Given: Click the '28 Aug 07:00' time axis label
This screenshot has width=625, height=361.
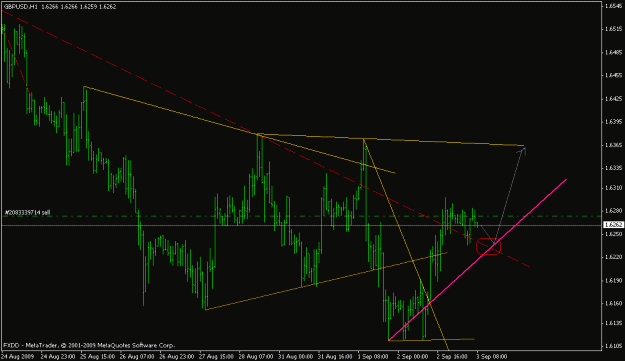Looking at the screenshot, I should (x=256, y=356).
